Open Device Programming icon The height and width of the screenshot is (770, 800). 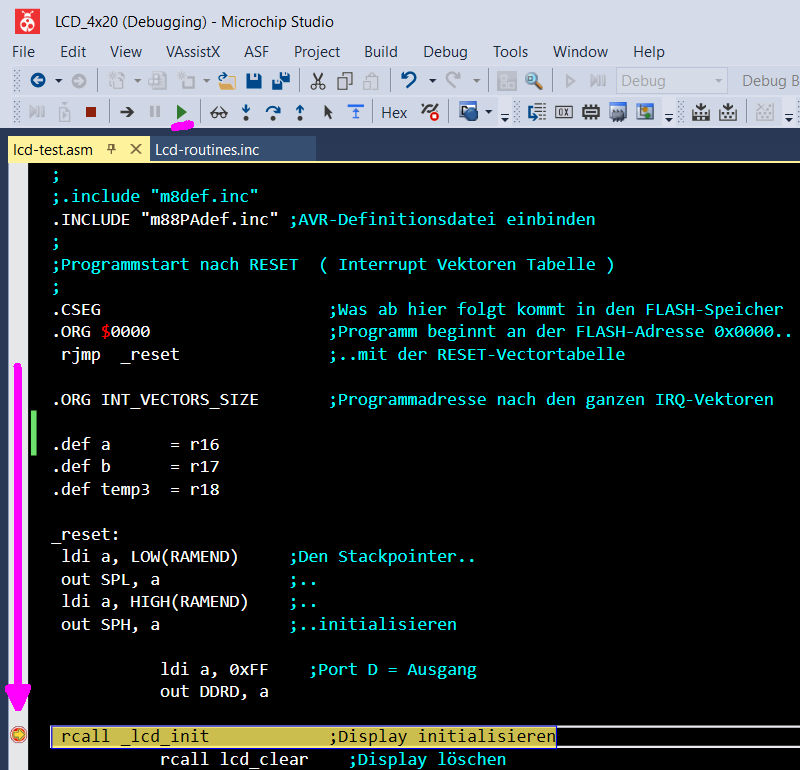pyautogui.click(x=701, y=112)
